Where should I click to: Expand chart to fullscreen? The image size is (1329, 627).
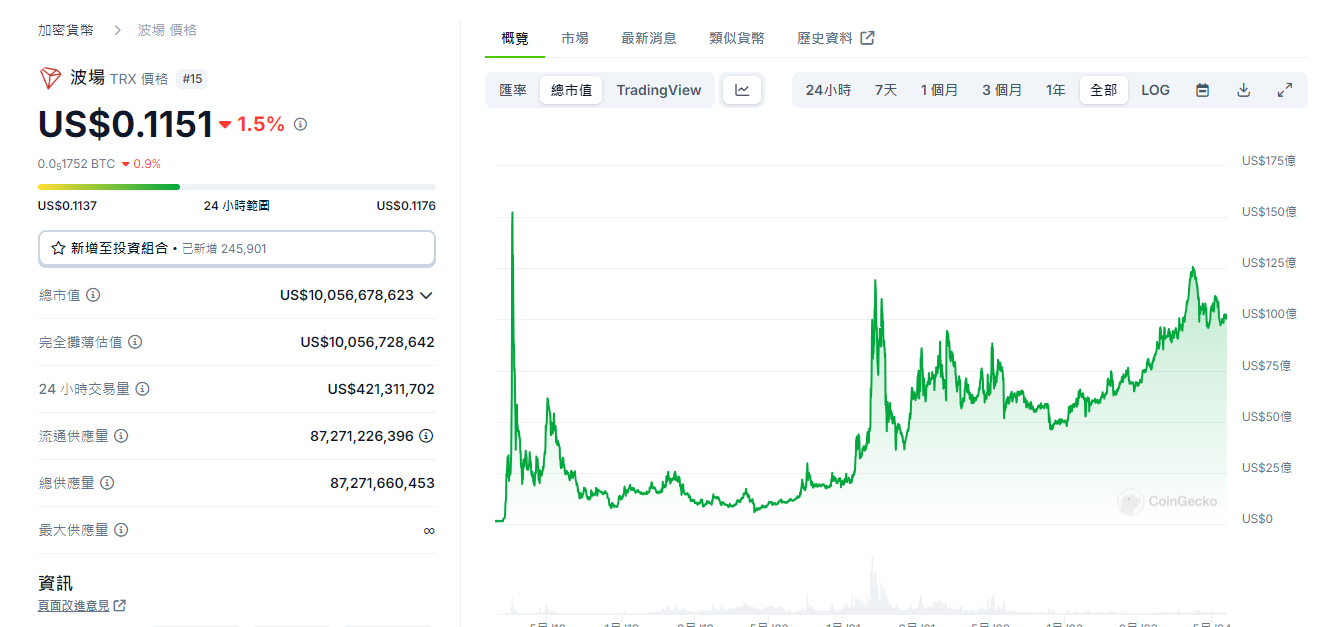pos(1285,90)
